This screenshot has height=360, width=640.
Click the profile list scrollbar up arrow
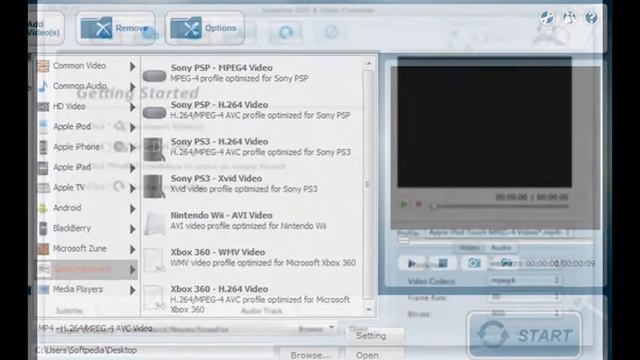tap(369, 63)
